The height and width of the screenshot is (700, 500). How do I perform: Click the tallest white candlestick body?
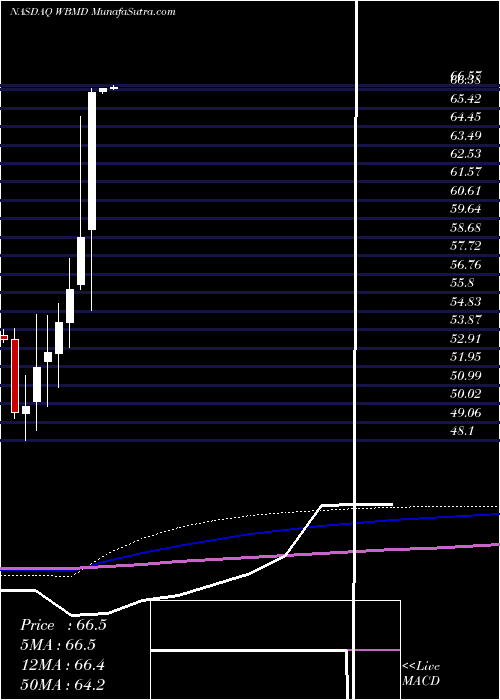pos(92,161)
